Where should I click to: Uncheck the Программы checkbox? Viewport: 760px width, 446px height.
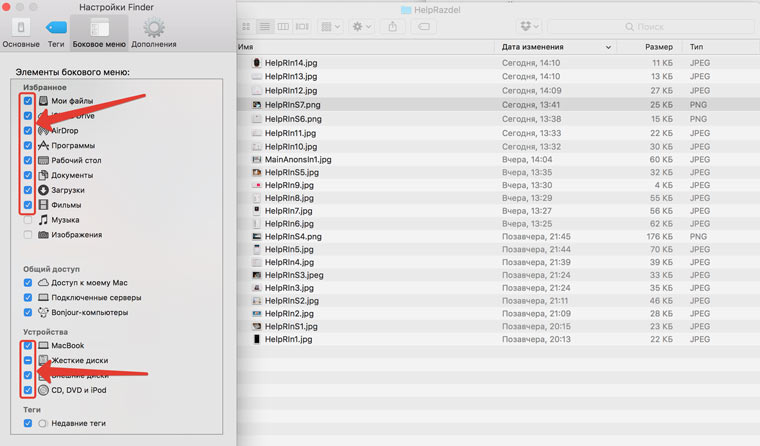pyautogui.click(x=28, y=145)
